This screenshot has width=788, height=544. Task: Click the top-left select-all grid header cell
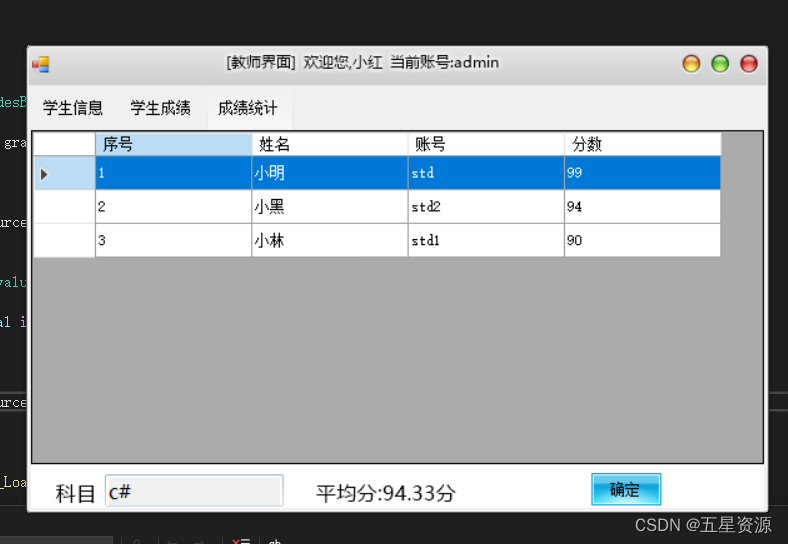[x=64, y=144]
